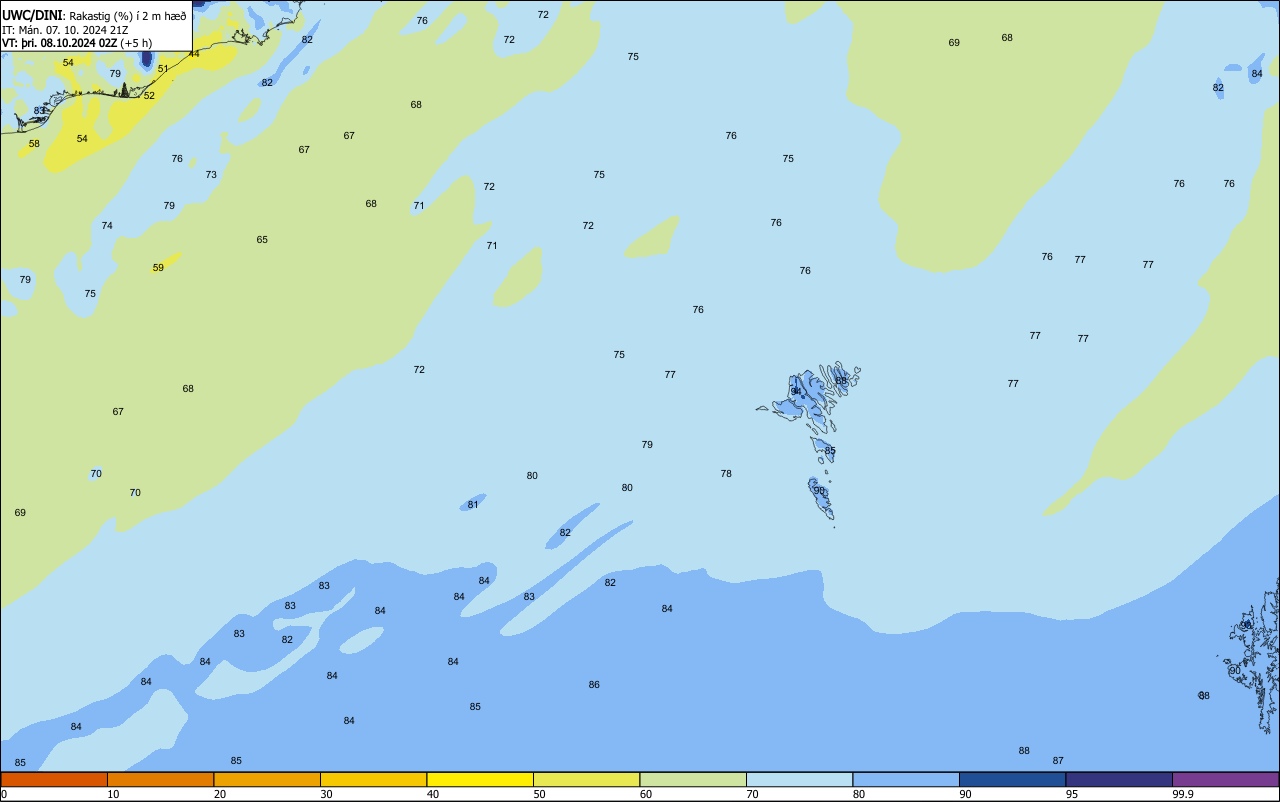Choose the 90–95 dark blue legend swatch
Screen dimensions: 1280x802
[1012, 779]
